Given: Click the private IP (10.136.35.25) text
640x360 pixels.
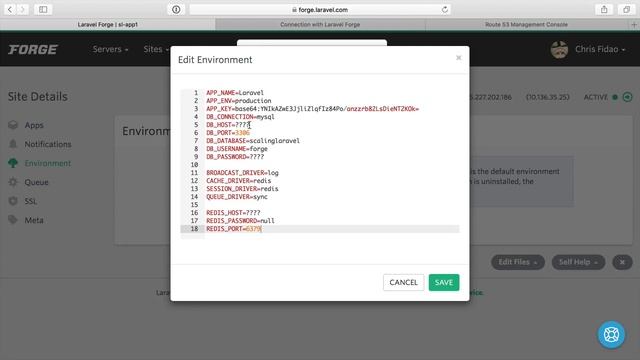Looking at the screenshot, I should point(547,97).
